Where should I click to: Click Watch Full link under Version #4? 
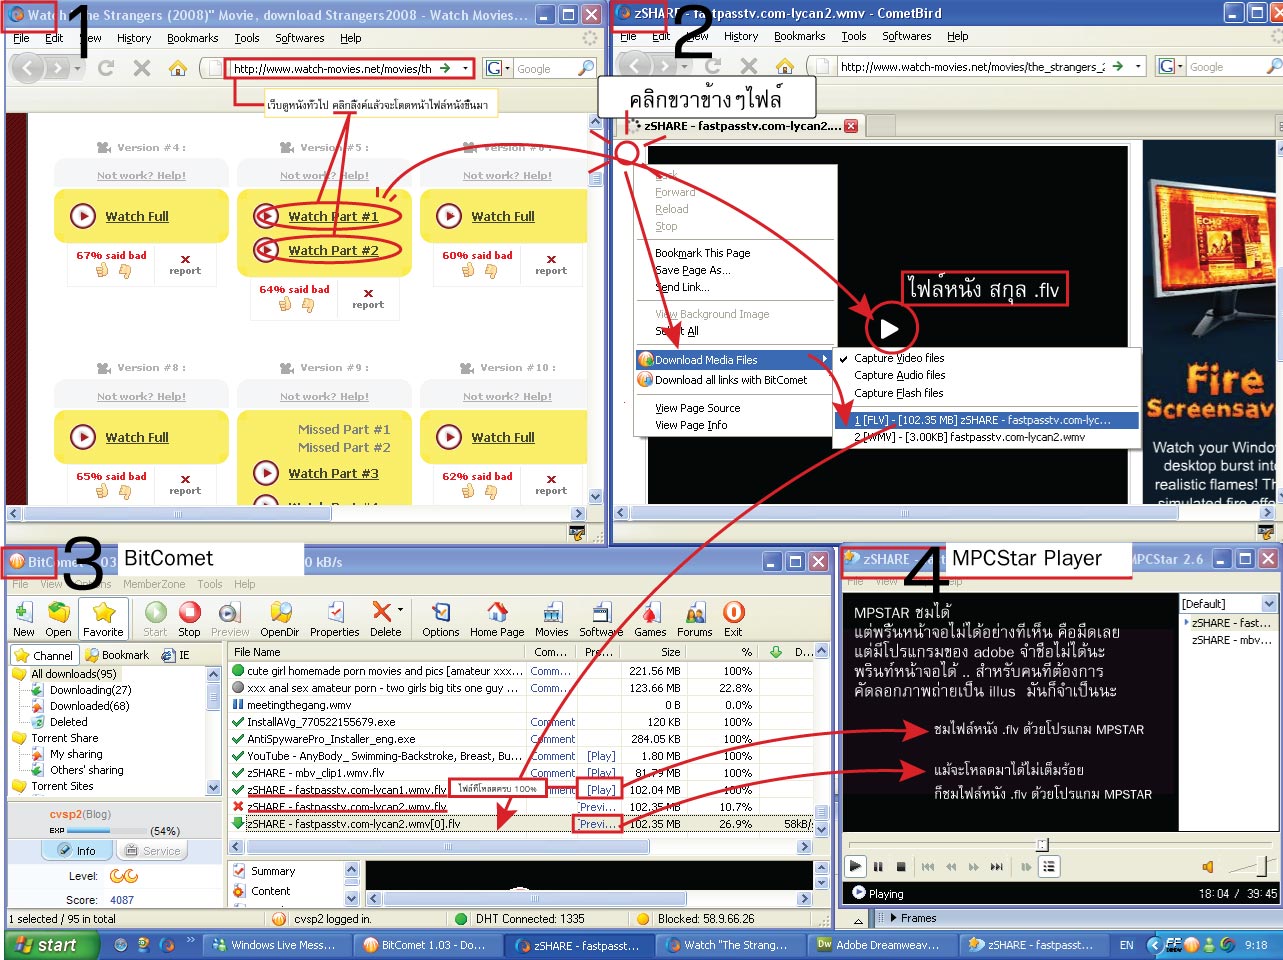pyautogui.click(x=137, y=216)
